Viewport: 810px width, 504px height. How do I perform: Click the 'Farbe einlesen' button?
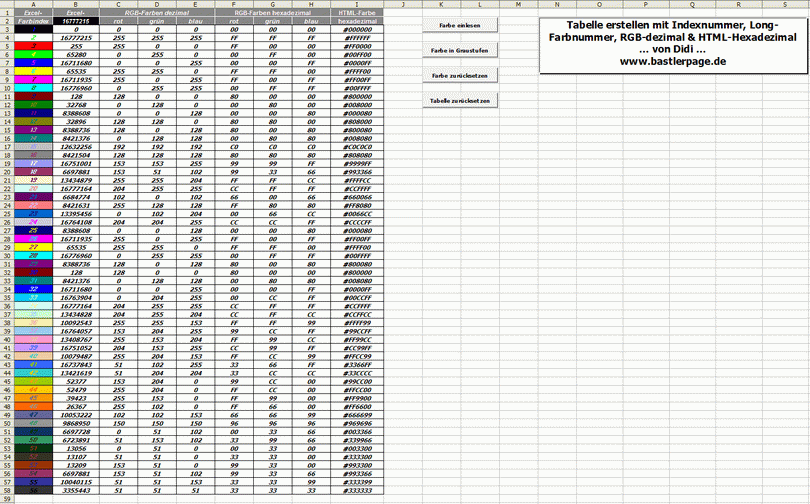[x=460, y=25]
